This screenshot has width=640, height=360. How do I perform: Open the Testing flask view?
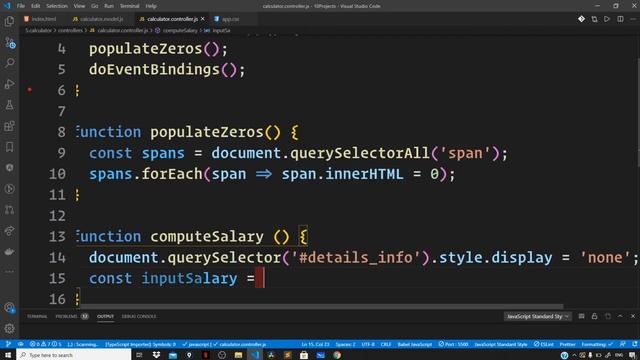click(9, 105)
